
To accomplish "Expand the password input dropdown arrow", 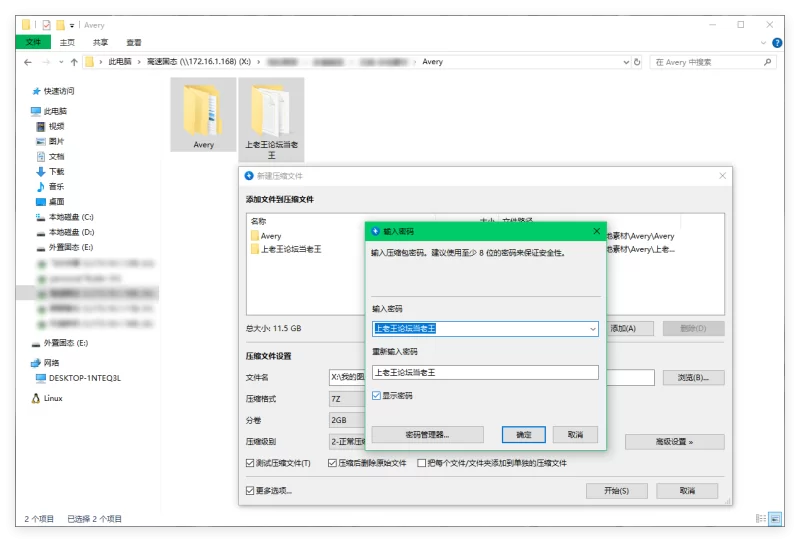I will point(592,329).
